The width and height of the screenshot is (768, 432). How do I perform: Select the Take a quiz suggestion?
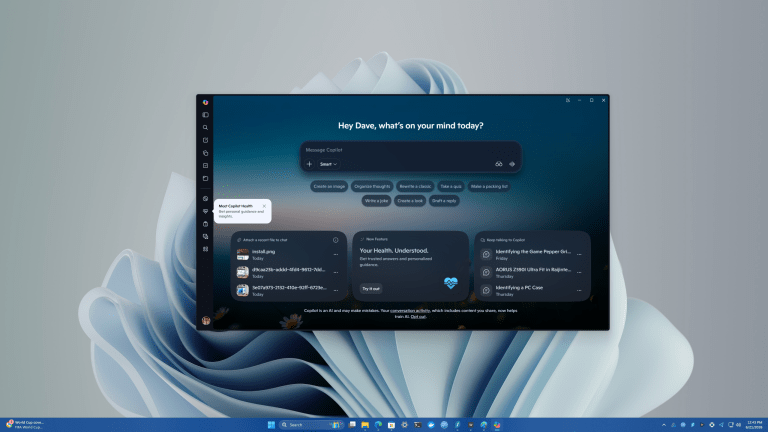pos(451,186)
